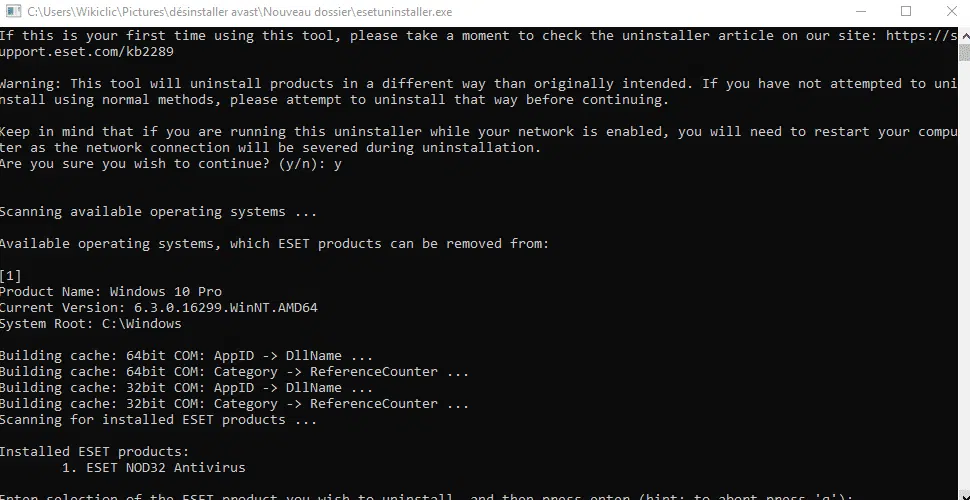The height and width of the screenshot is (500, 970).
Task: Click the 'Installed ESET products:' heading
Action: pos(95,452)
